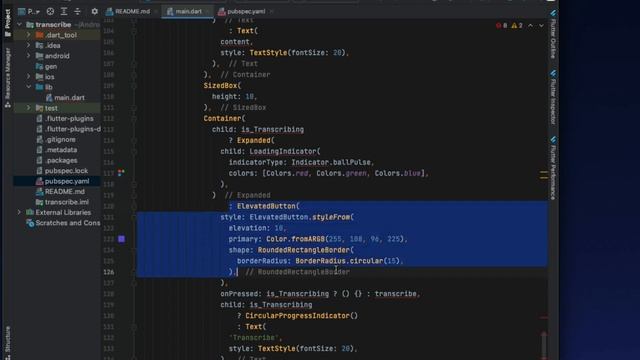Select pubspec.lock file

point(66,171)
